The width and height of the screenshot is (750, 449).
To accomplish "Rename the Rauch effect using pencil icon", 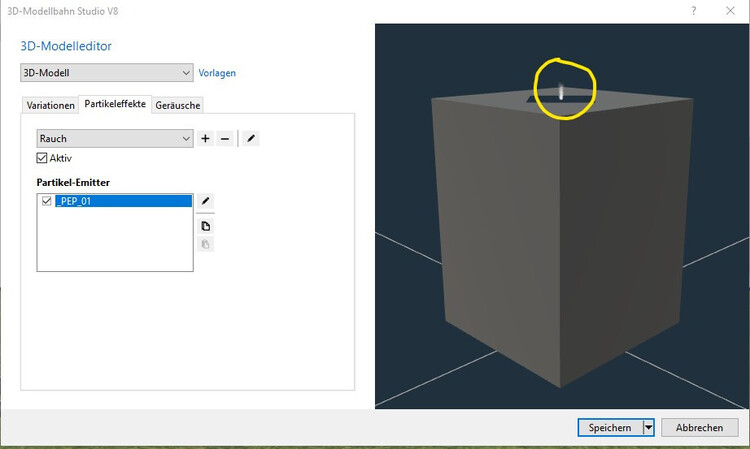I will (x=251, y=139).
